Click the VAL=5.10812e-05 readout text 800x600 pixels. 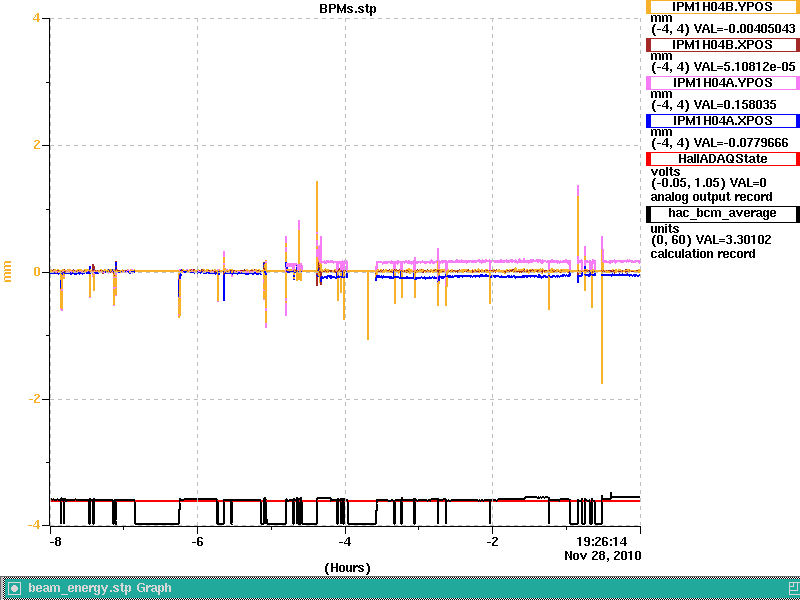click(x=744, y=67)
